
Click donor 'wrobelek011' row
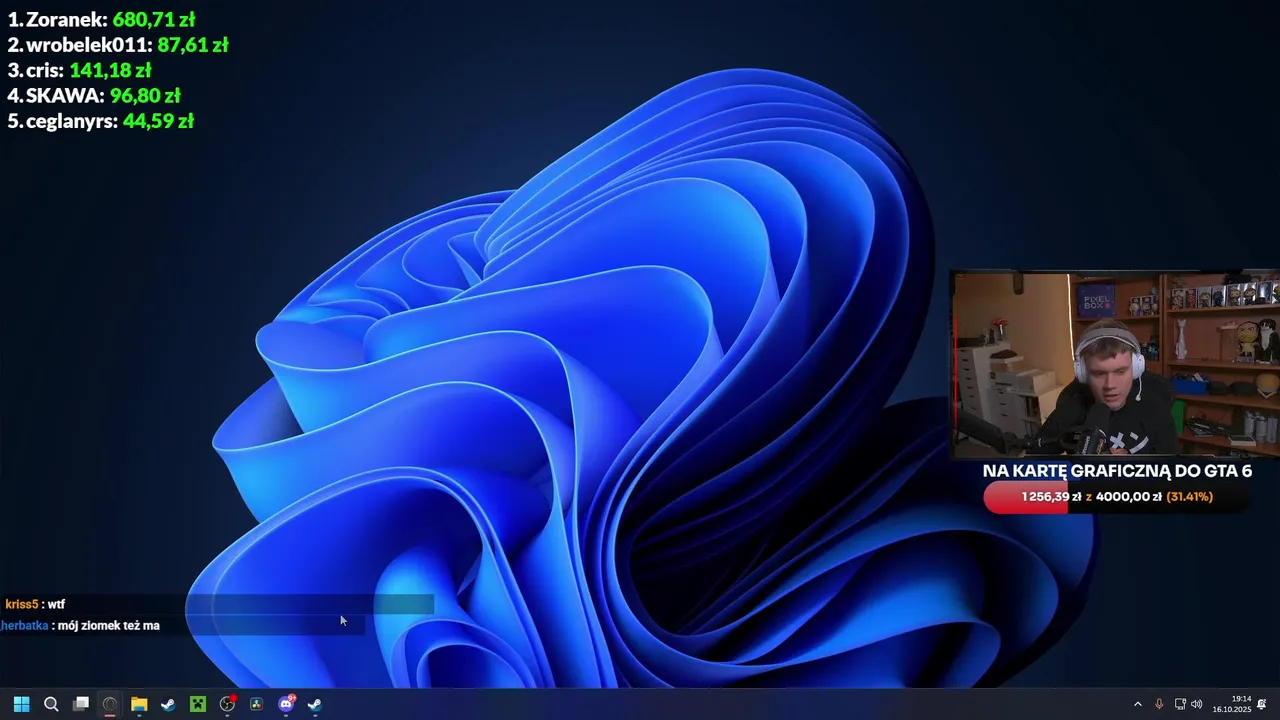[x=118, y=45]
